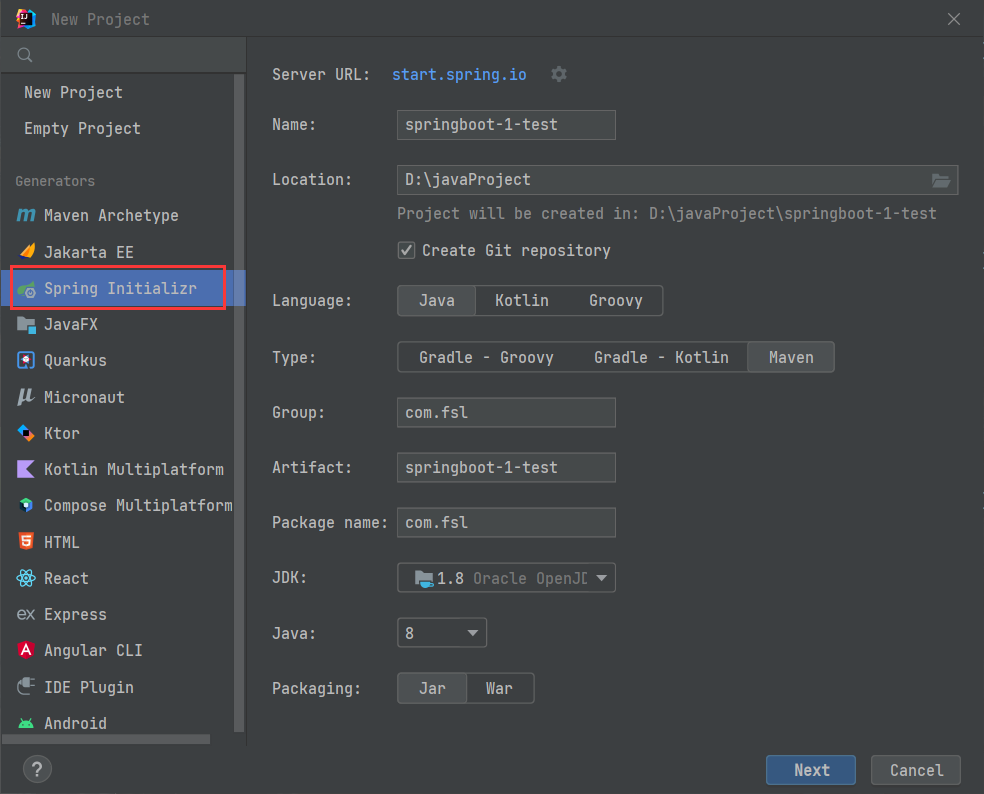The width and height of the screenshot is (984, 794).
Task: Click the JavaFX folder icon
Action: pyautogui.click(x=26, y=325)
